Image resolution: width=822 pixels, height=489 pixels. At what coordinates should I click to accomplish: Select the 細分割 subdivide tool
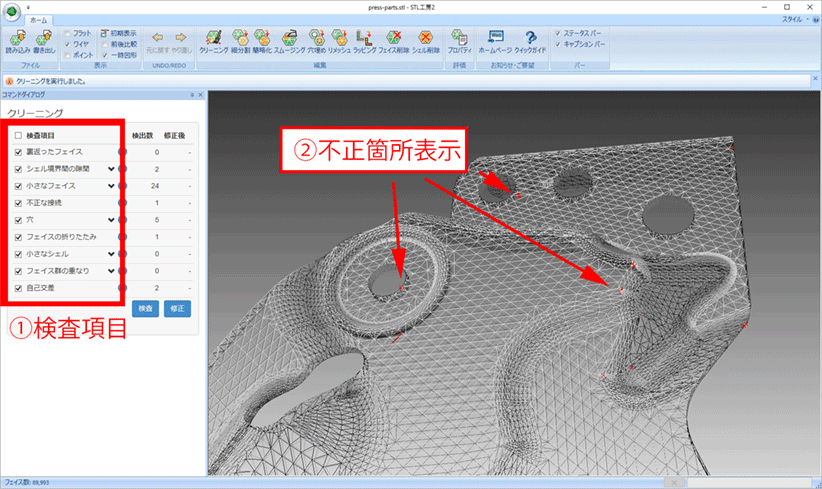tap(240, 38)
